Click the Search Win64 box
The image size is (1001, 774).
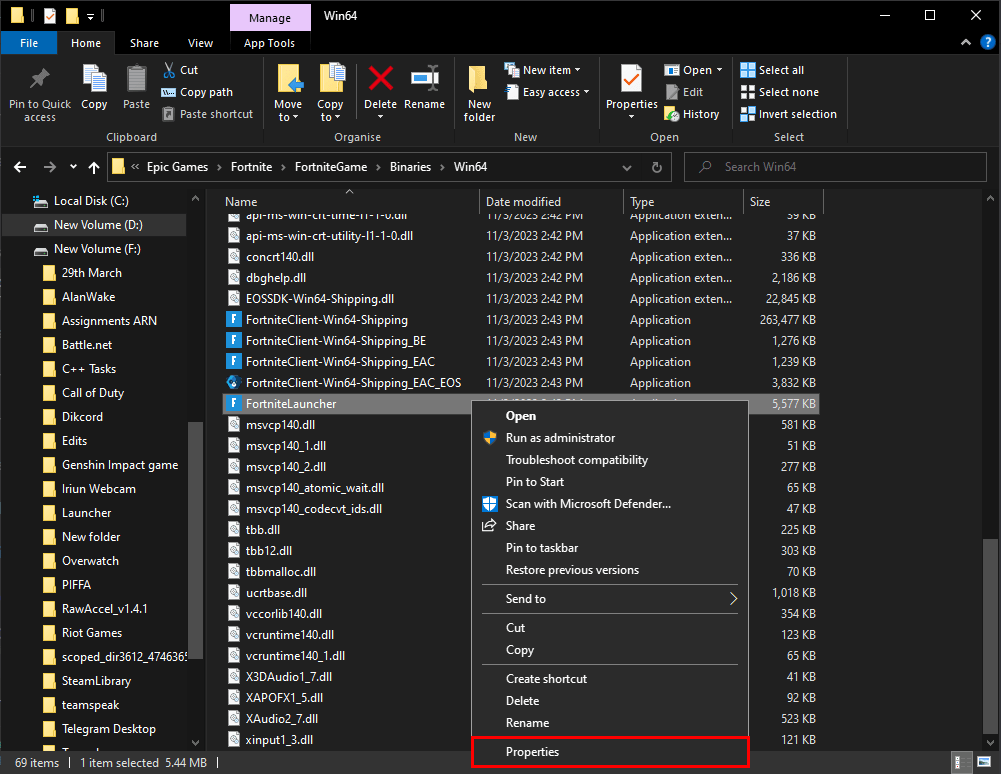tap(835, 167)
